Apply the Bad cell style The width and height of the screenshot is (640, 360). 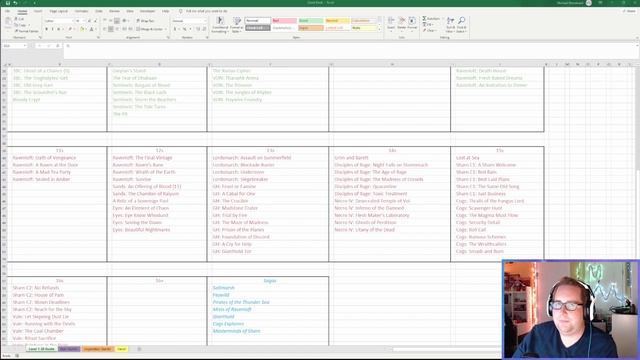pyautogui.click(x=284, y=20)
